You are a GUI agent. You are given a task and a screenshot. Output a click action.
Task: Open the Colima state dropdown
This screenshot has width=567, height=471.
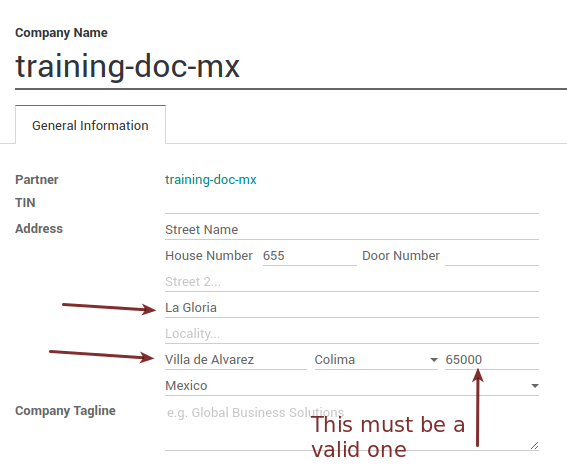376,360
